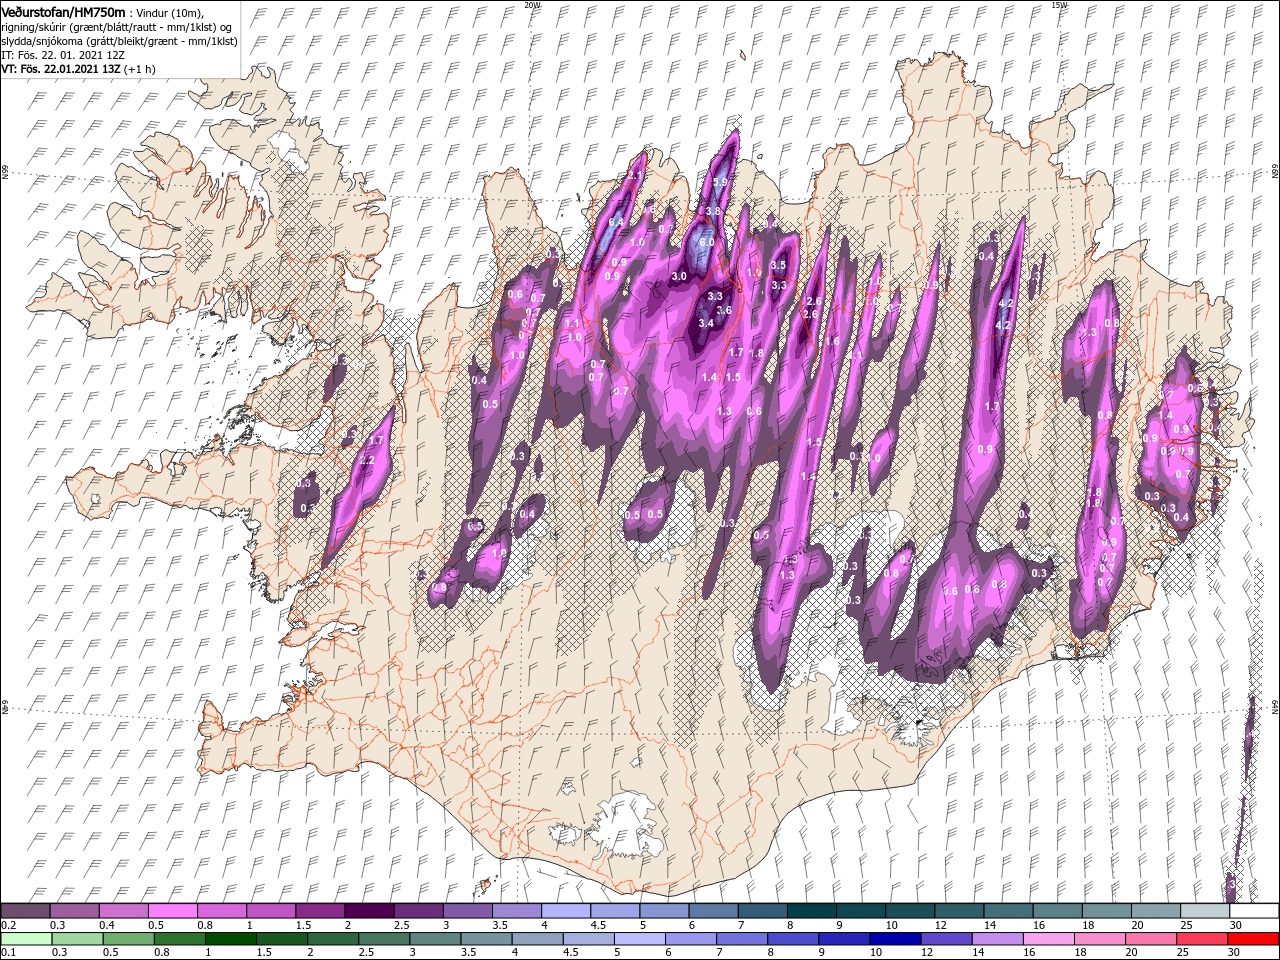Image resolution: width=1280 pixels, height=960 pixels.
Task: Click the Veðurstofan/HM750m map title
Action: point(62,11)
